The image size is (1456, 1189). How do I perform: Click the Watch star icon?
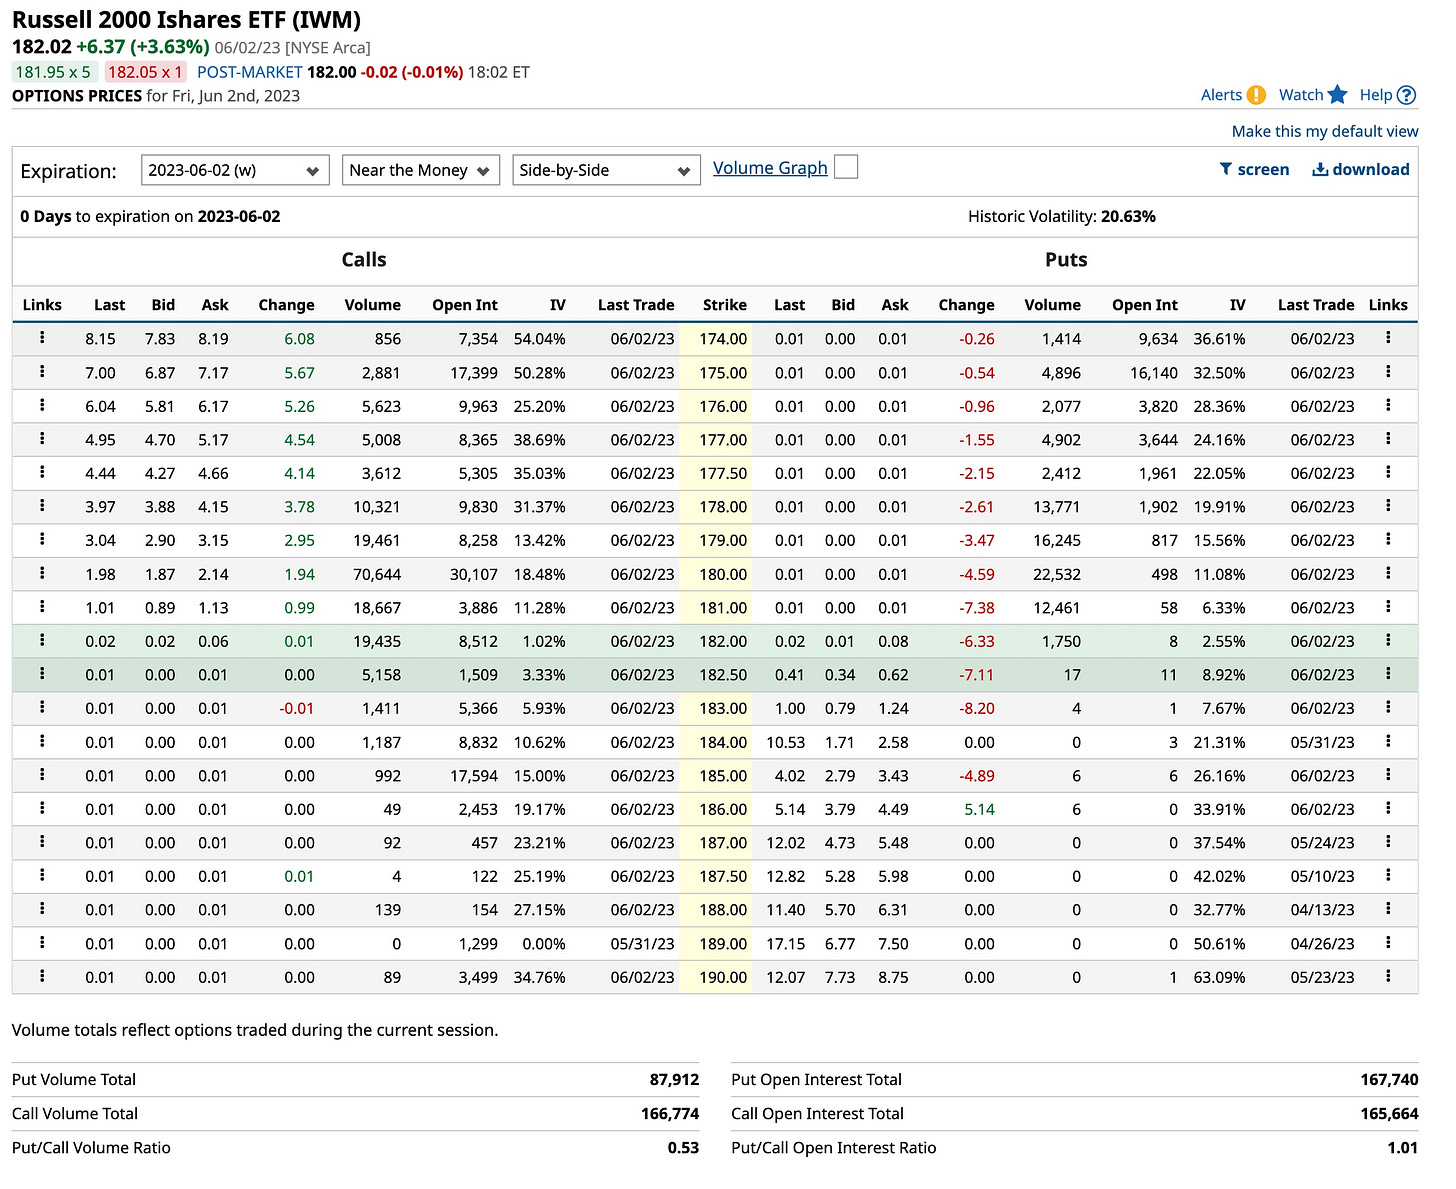click(x=1339, y=94)
